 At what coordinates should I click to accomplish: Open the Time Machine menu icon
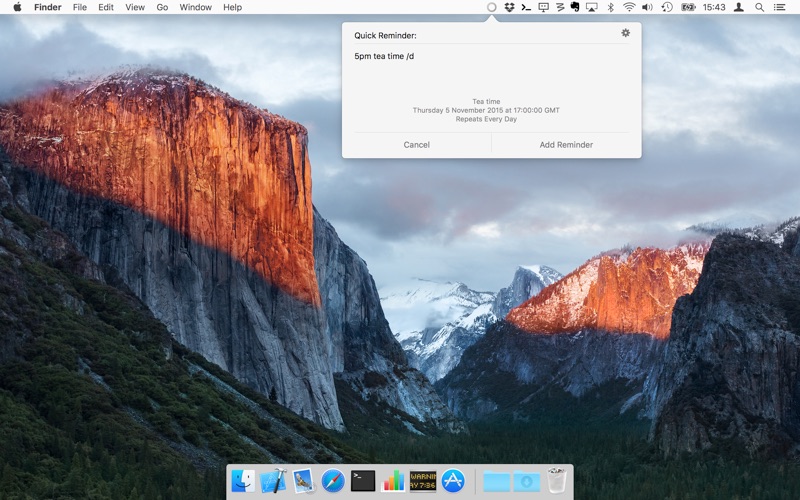667,7
